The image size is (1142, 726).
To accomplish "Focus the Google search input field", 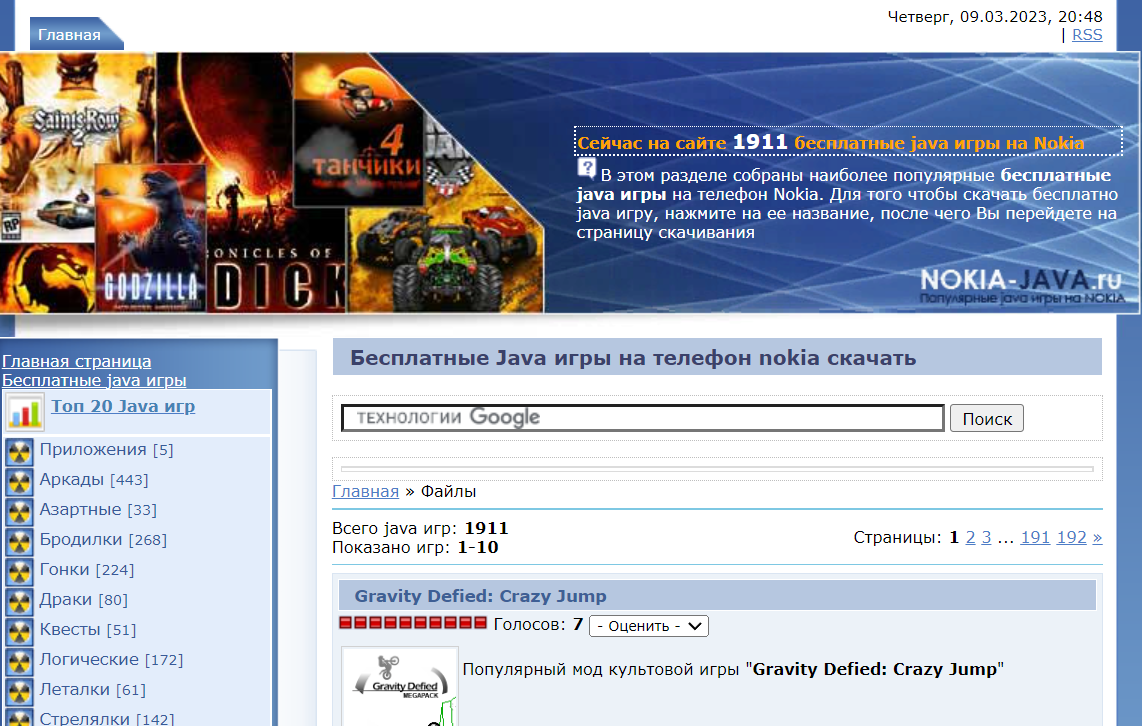I will 643,418.
